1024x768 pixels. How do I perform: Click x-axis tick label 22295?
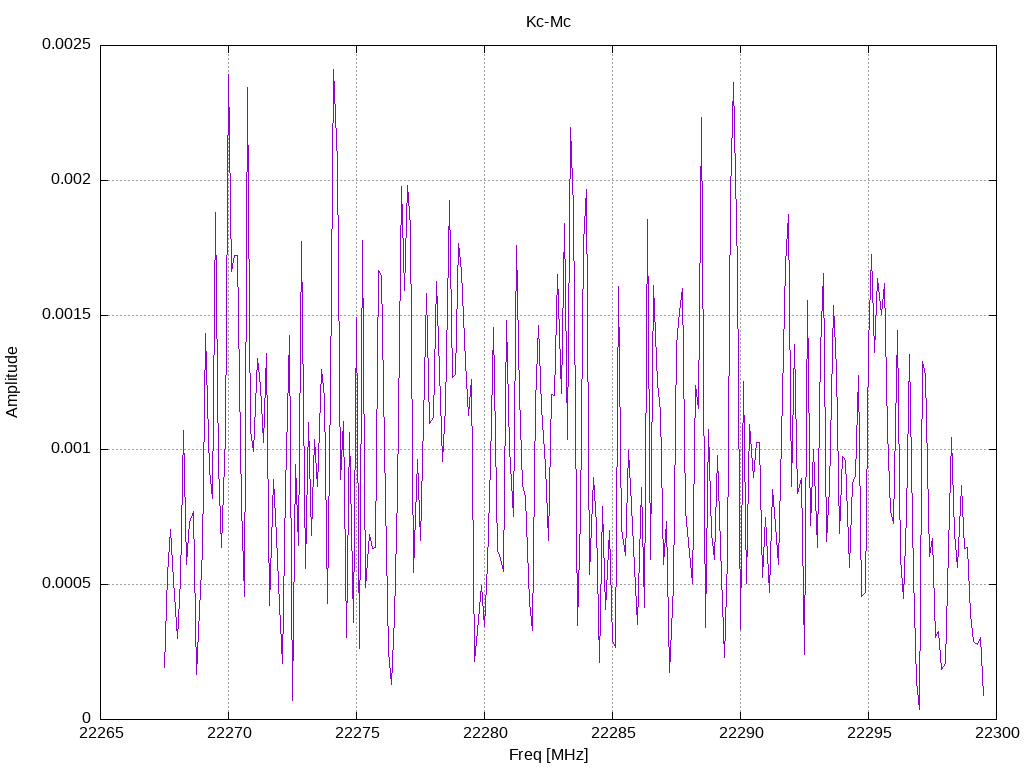(x=869, y=733)
